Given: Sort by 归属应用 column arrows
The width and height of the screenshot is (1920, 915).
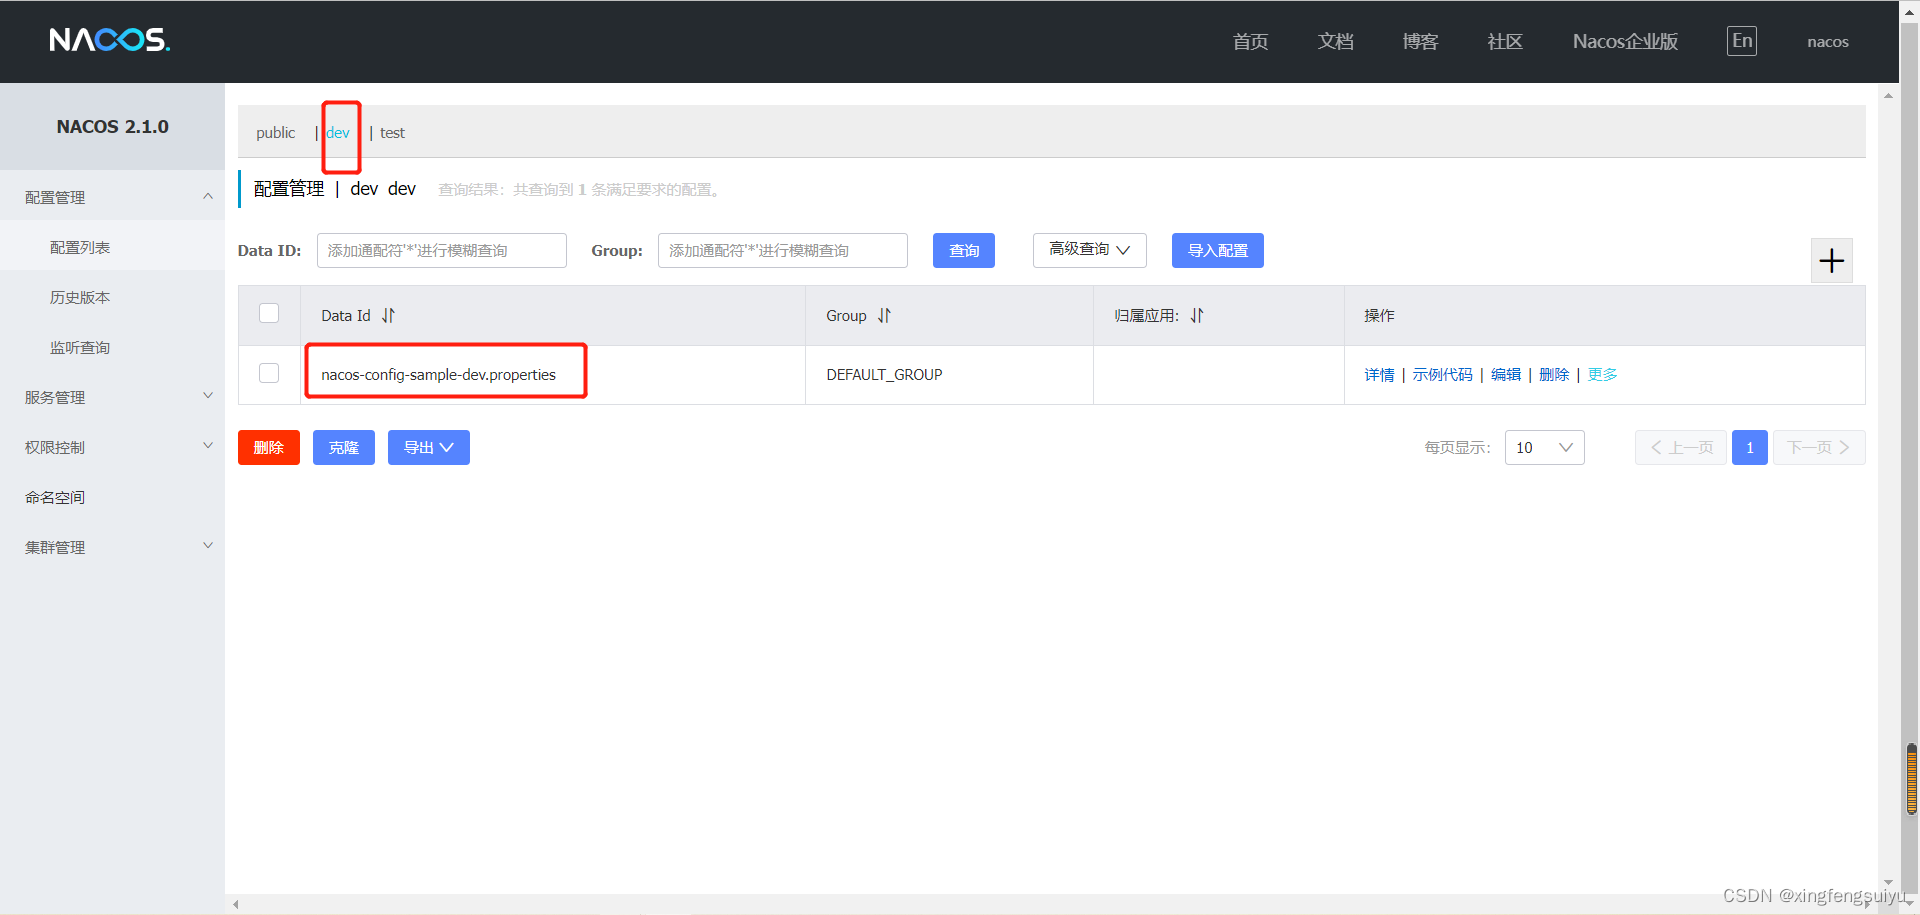Looking at the screenshot, I should point(1197,315).
